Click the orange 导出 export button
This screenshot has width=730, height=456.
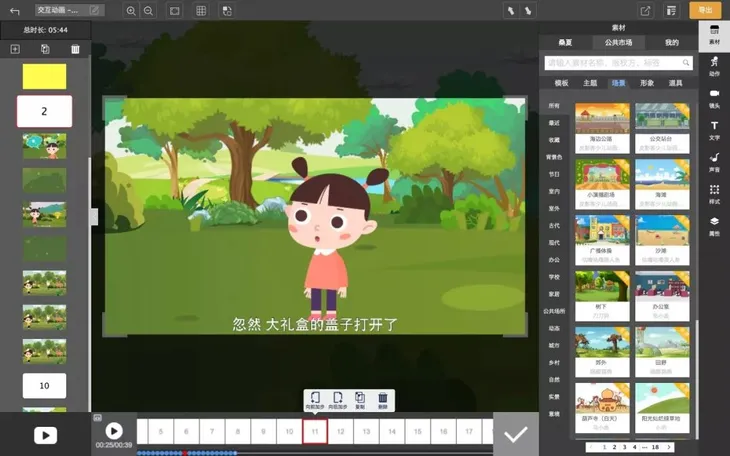tap(705, 10)
